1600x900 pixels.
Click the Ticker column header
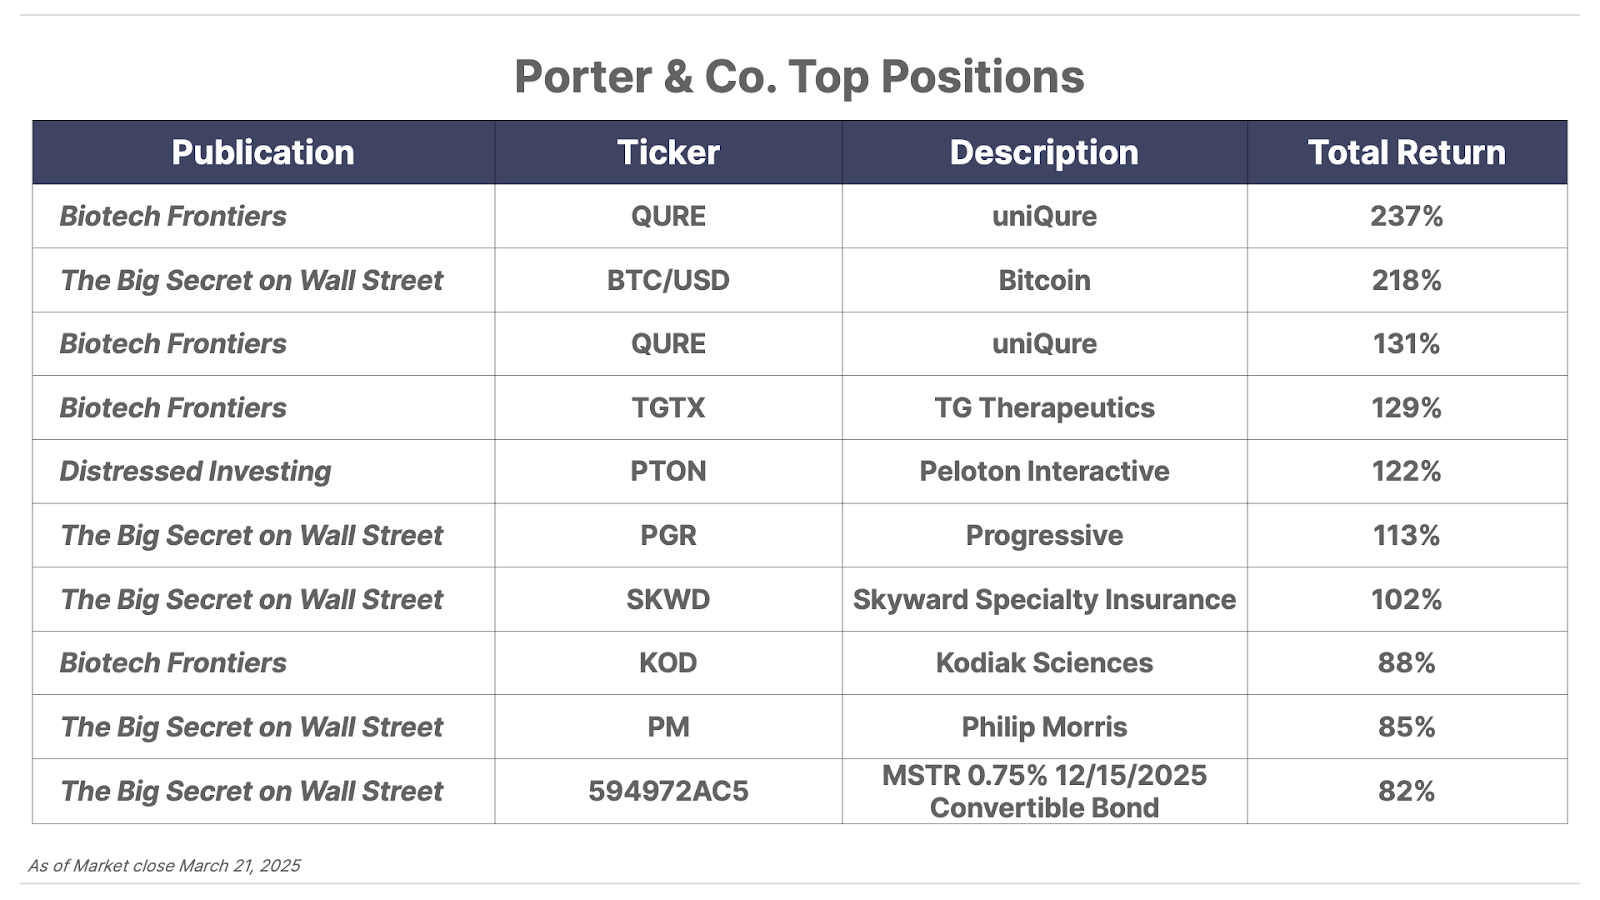(668, 152)
